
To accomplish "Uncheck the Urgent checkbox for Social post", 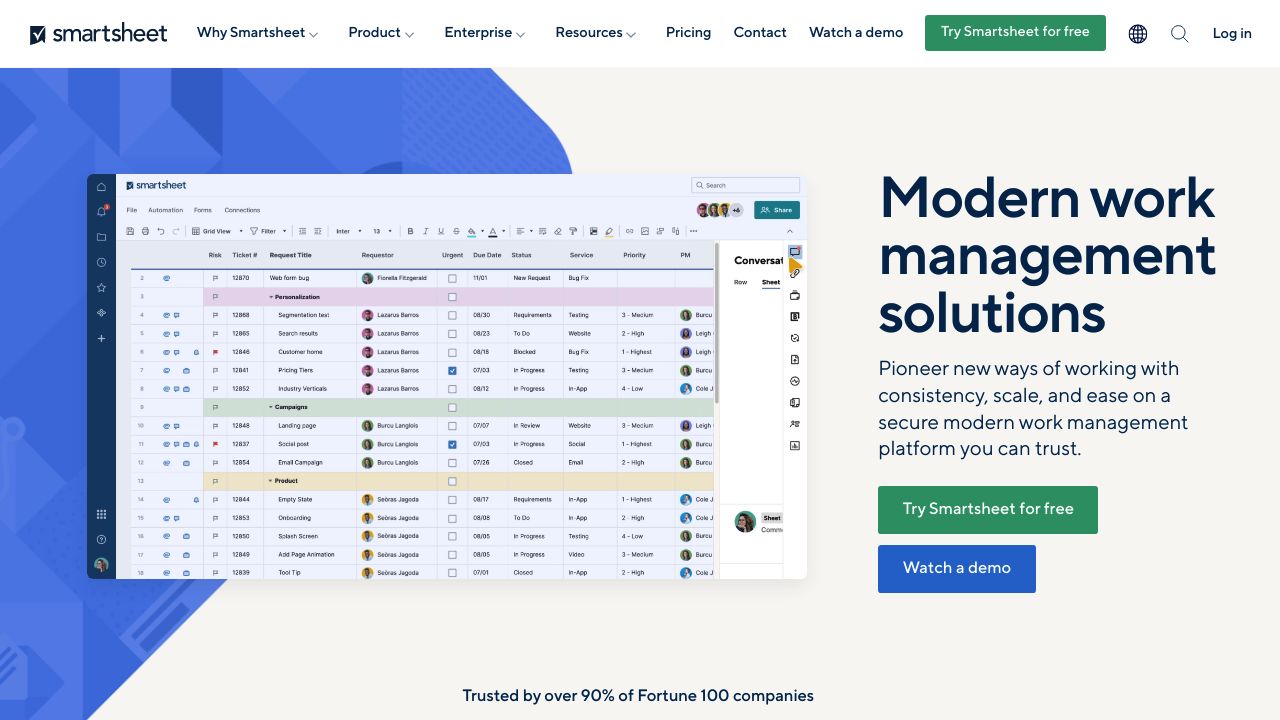I will [x=452, y=444].
